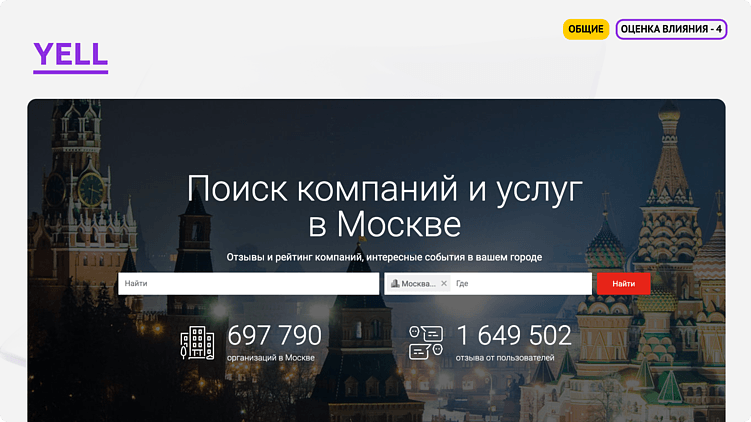Click the ОЦЕНКА ВЛИЯНИЯ - 4 badge
This screenshot has height=422, width=751.
click(671, 29)
